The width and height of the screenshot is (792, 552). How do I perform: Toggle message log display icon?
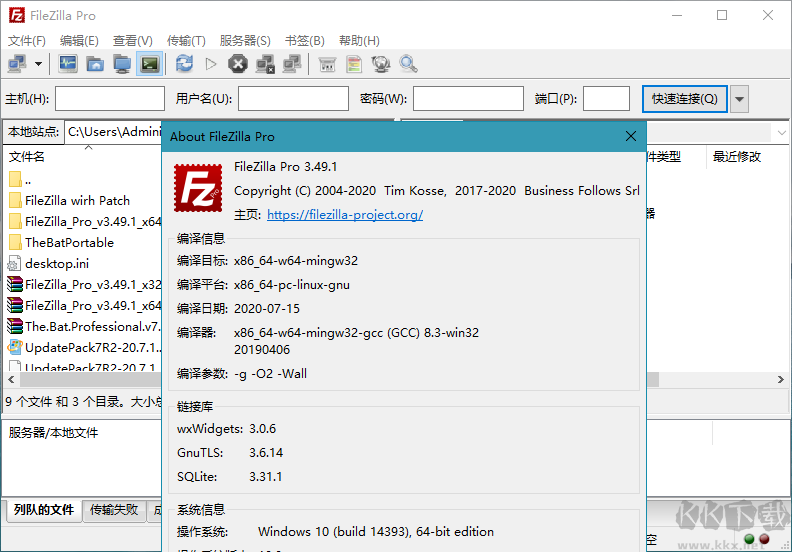[68, 64]
